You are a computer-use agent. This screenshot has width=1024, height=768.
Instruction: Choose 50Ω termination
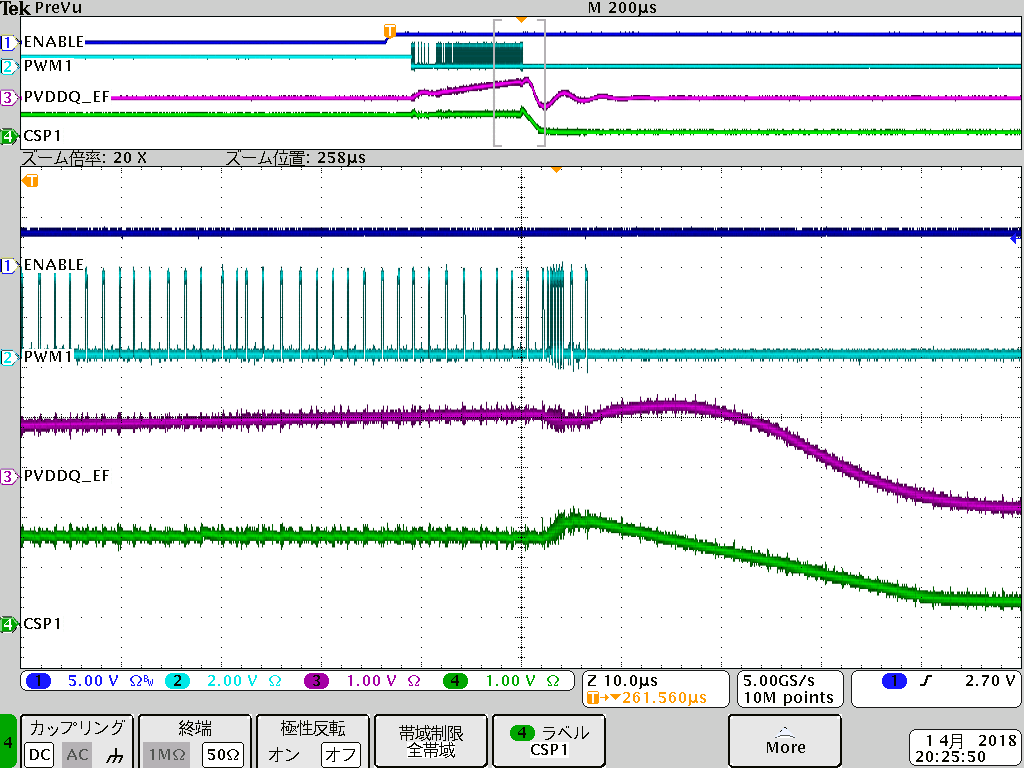tap(223, 755)
